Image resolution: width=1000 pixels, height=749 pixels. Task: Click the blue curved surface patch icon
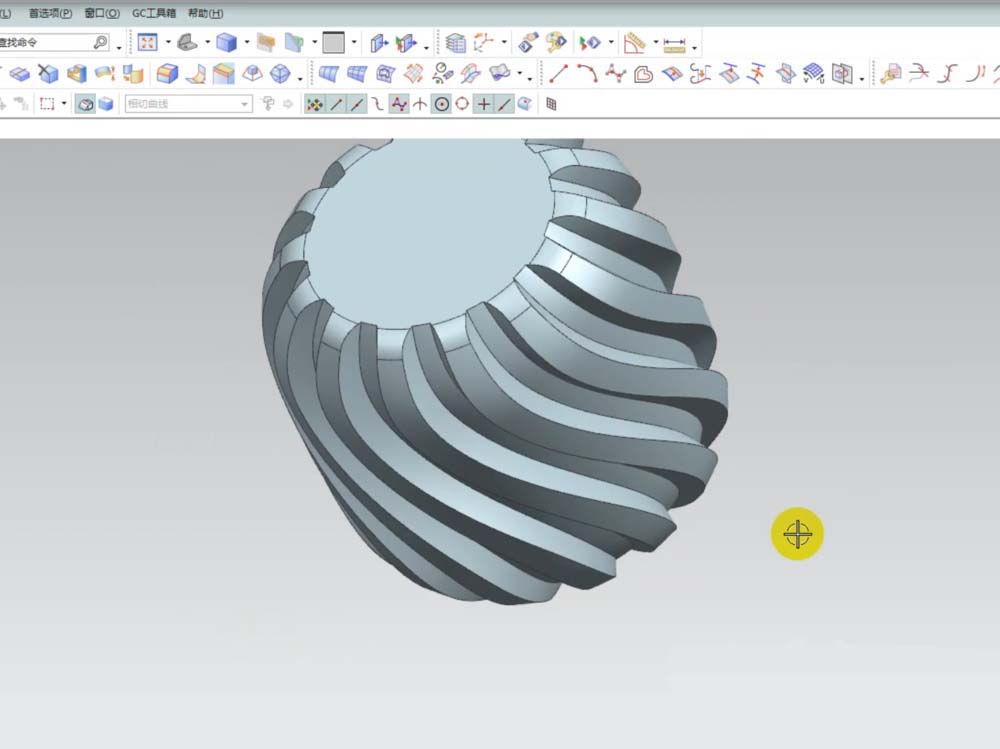(x=328, y=74)
